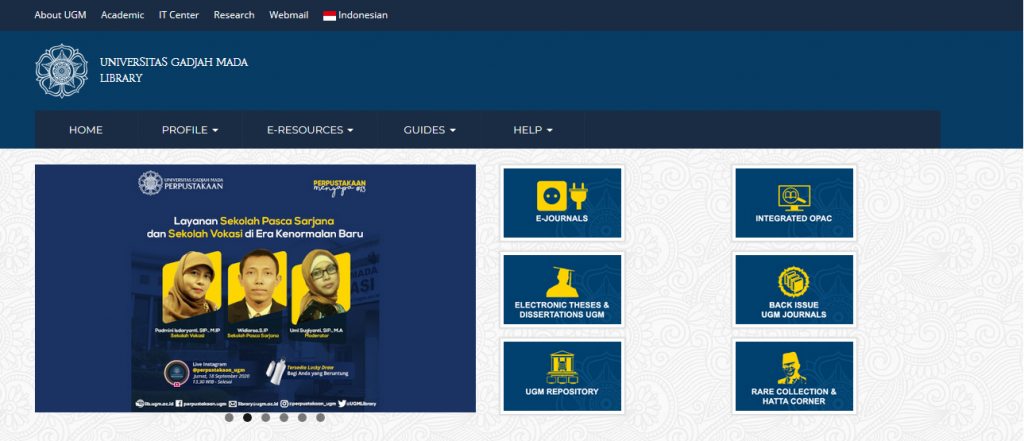Image resolution: width=1024 pixels, height=441 pixels.
Task: Open the About UGM link
Action: 60,15
